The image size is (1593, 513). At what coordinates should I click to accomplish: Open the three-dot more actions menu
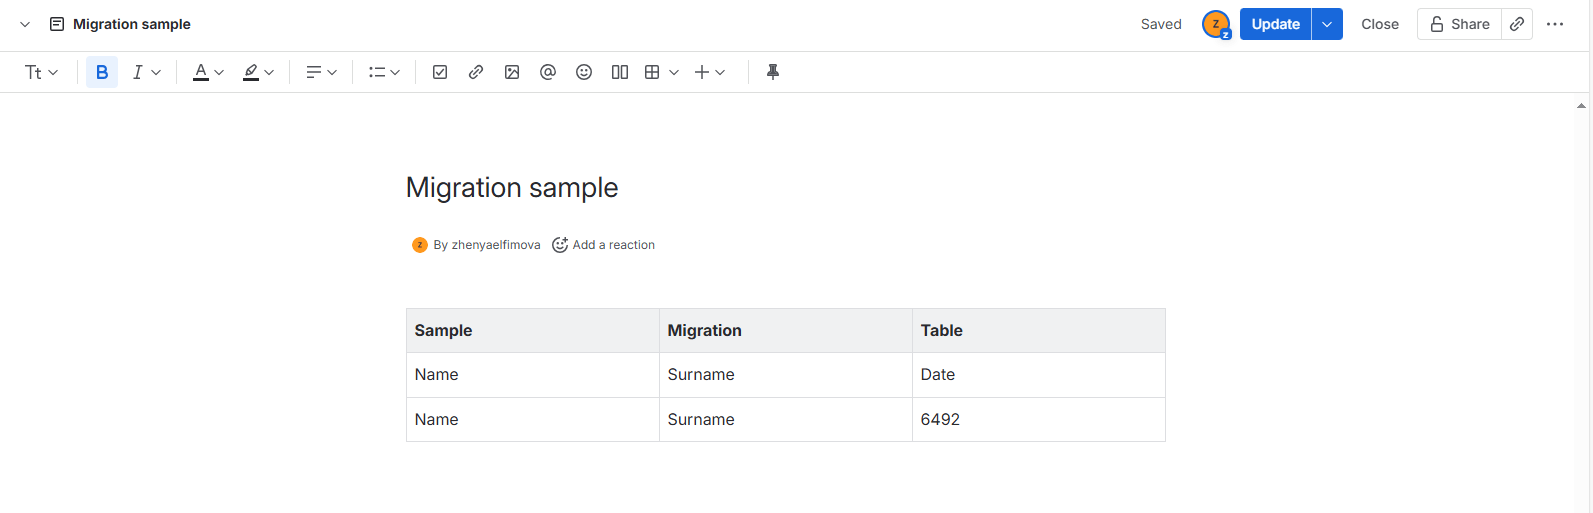[x=1555, y=24]
